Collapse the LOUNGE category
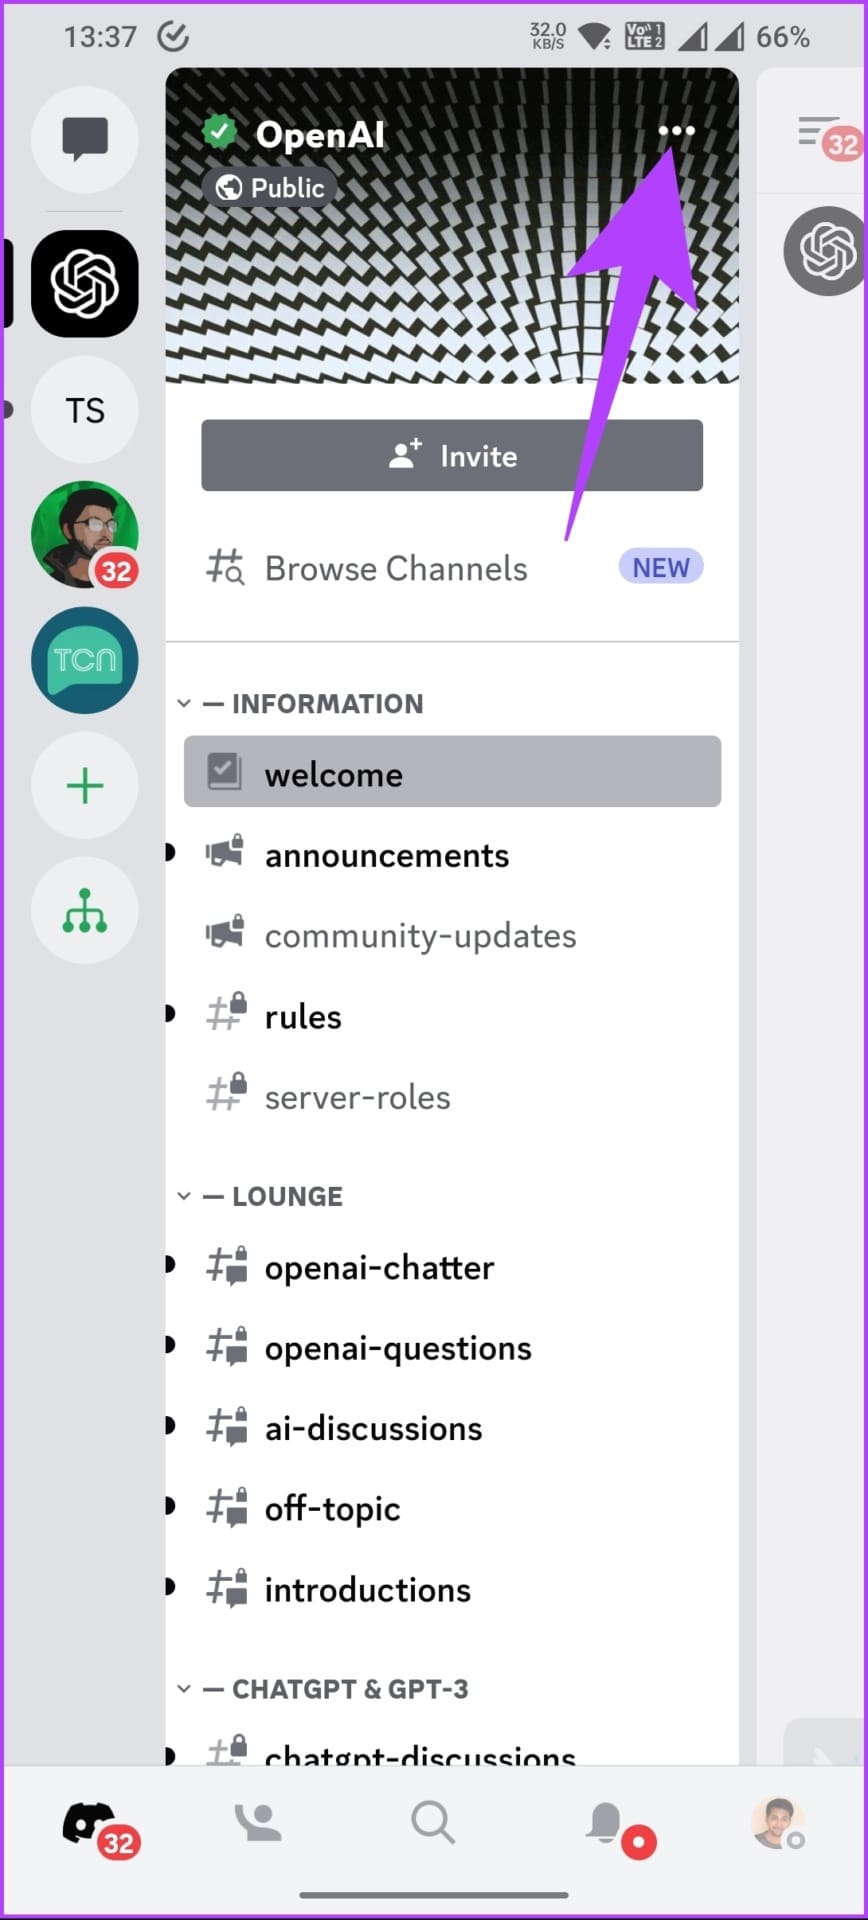Image resolution: width=868 pixels, height=1920 pixels. tap(260, 1196)
